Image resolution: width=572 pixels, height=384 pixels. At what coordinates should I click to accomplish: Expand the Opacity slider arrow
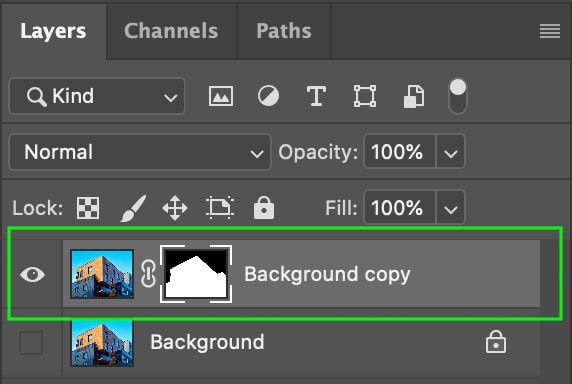point(451,152)
